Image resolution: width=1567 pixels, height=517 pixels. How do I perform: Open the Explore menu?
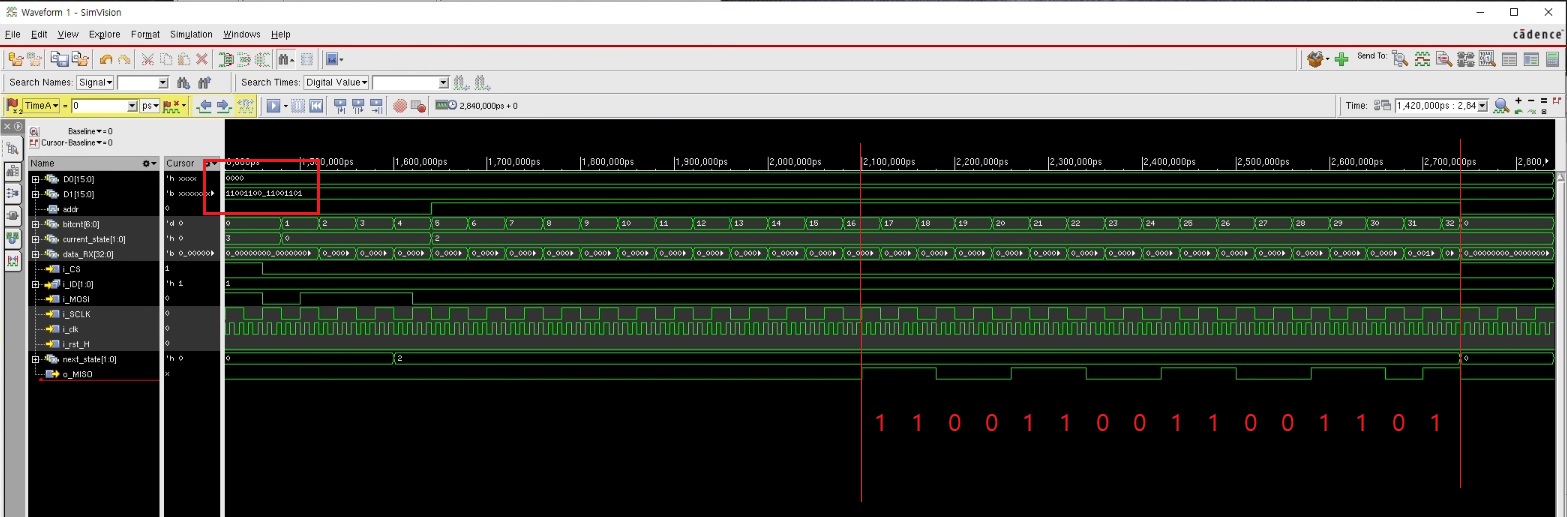click(103, 34)
